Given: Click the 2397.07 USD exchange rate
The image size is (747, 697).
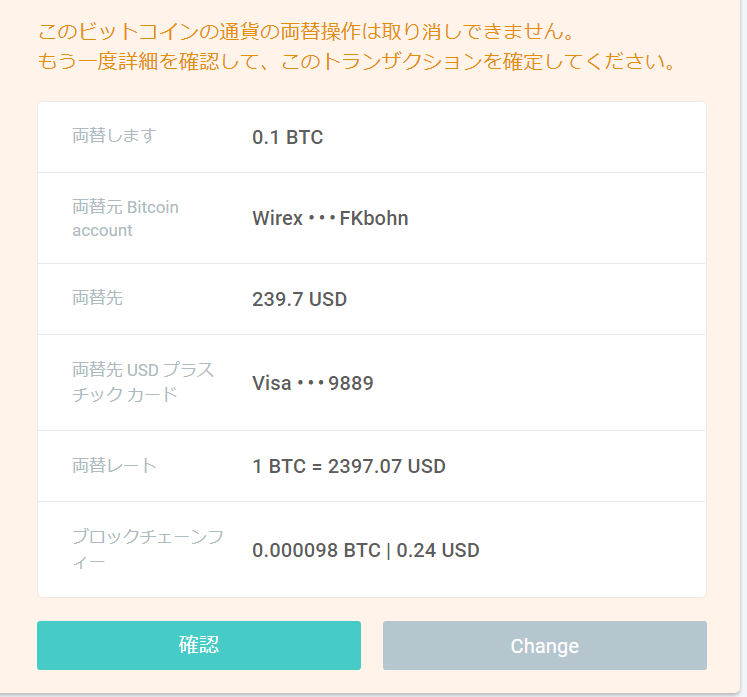Looking at the screenshot, I should coord(386,466).
